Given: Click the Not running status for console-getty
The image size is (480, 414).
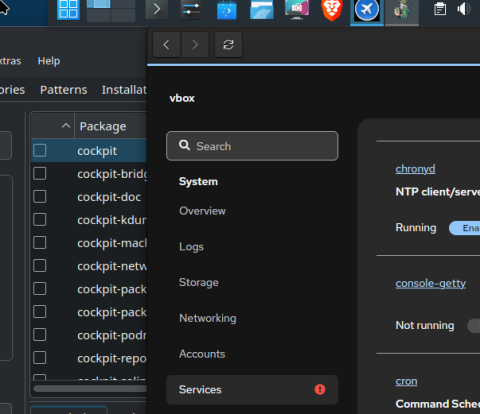Looking at the screenshot, I should 425,325.
